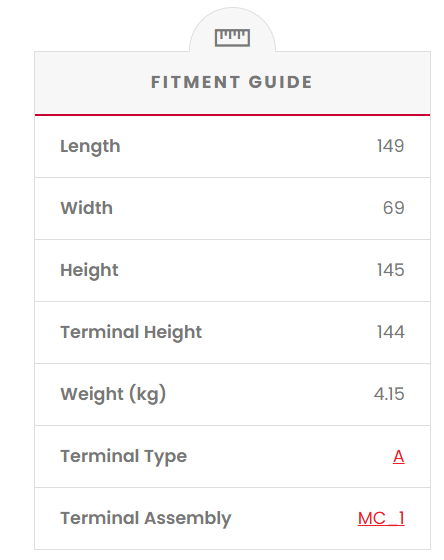Click the Height value 145
Image resolution: width=444 pixels, height=560 pixels.
coord(391,270)
